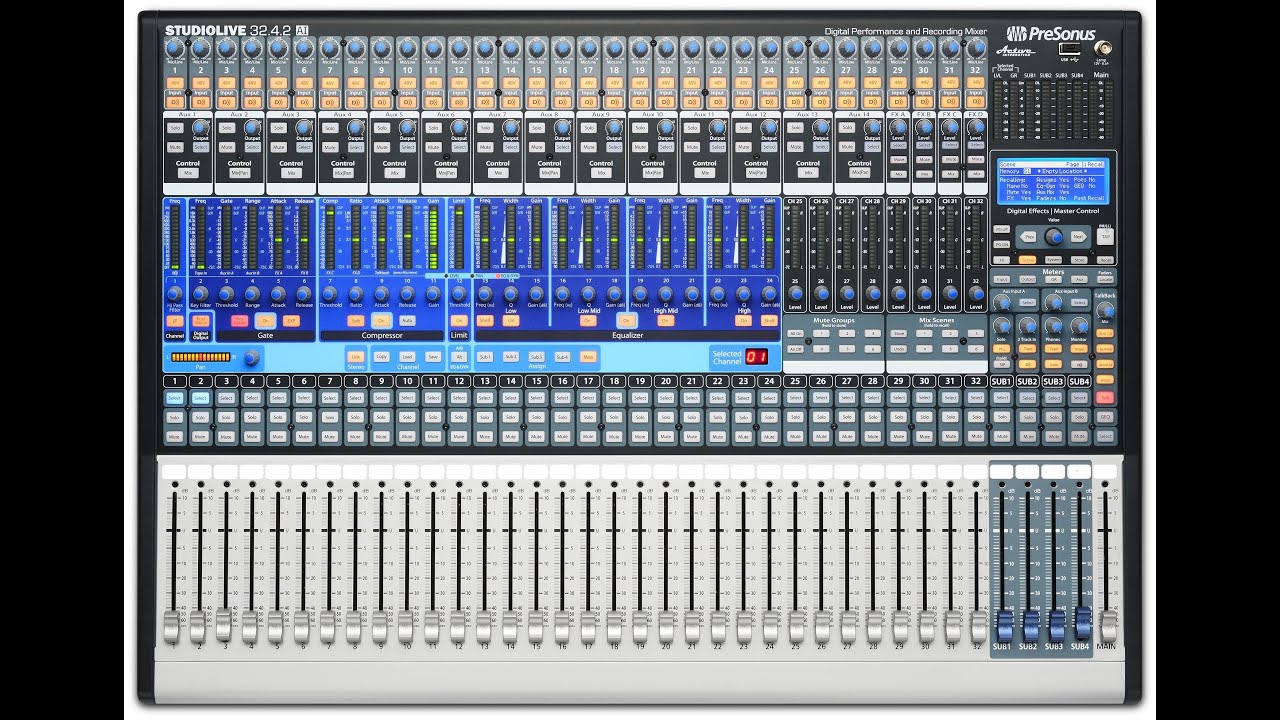Turn the channel 1 Mic/Line trim knob

pyautogui.click(x=174, y=48)
